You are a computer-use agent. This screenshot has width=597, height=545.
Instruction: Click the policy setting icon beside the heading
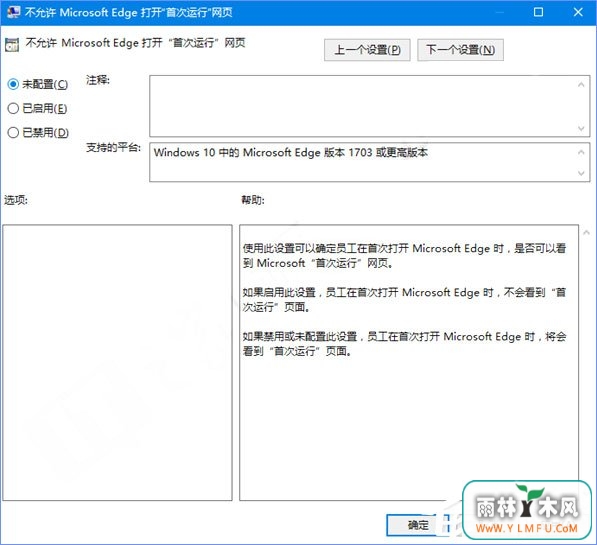click(12, 45)
